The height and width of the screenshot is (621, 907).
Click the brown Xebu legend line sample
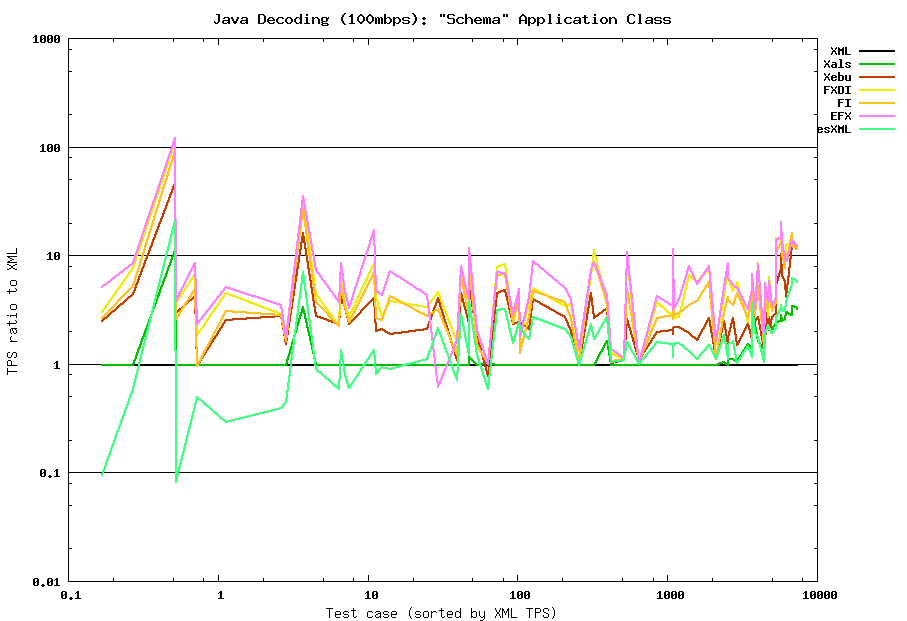pos(876,77)
